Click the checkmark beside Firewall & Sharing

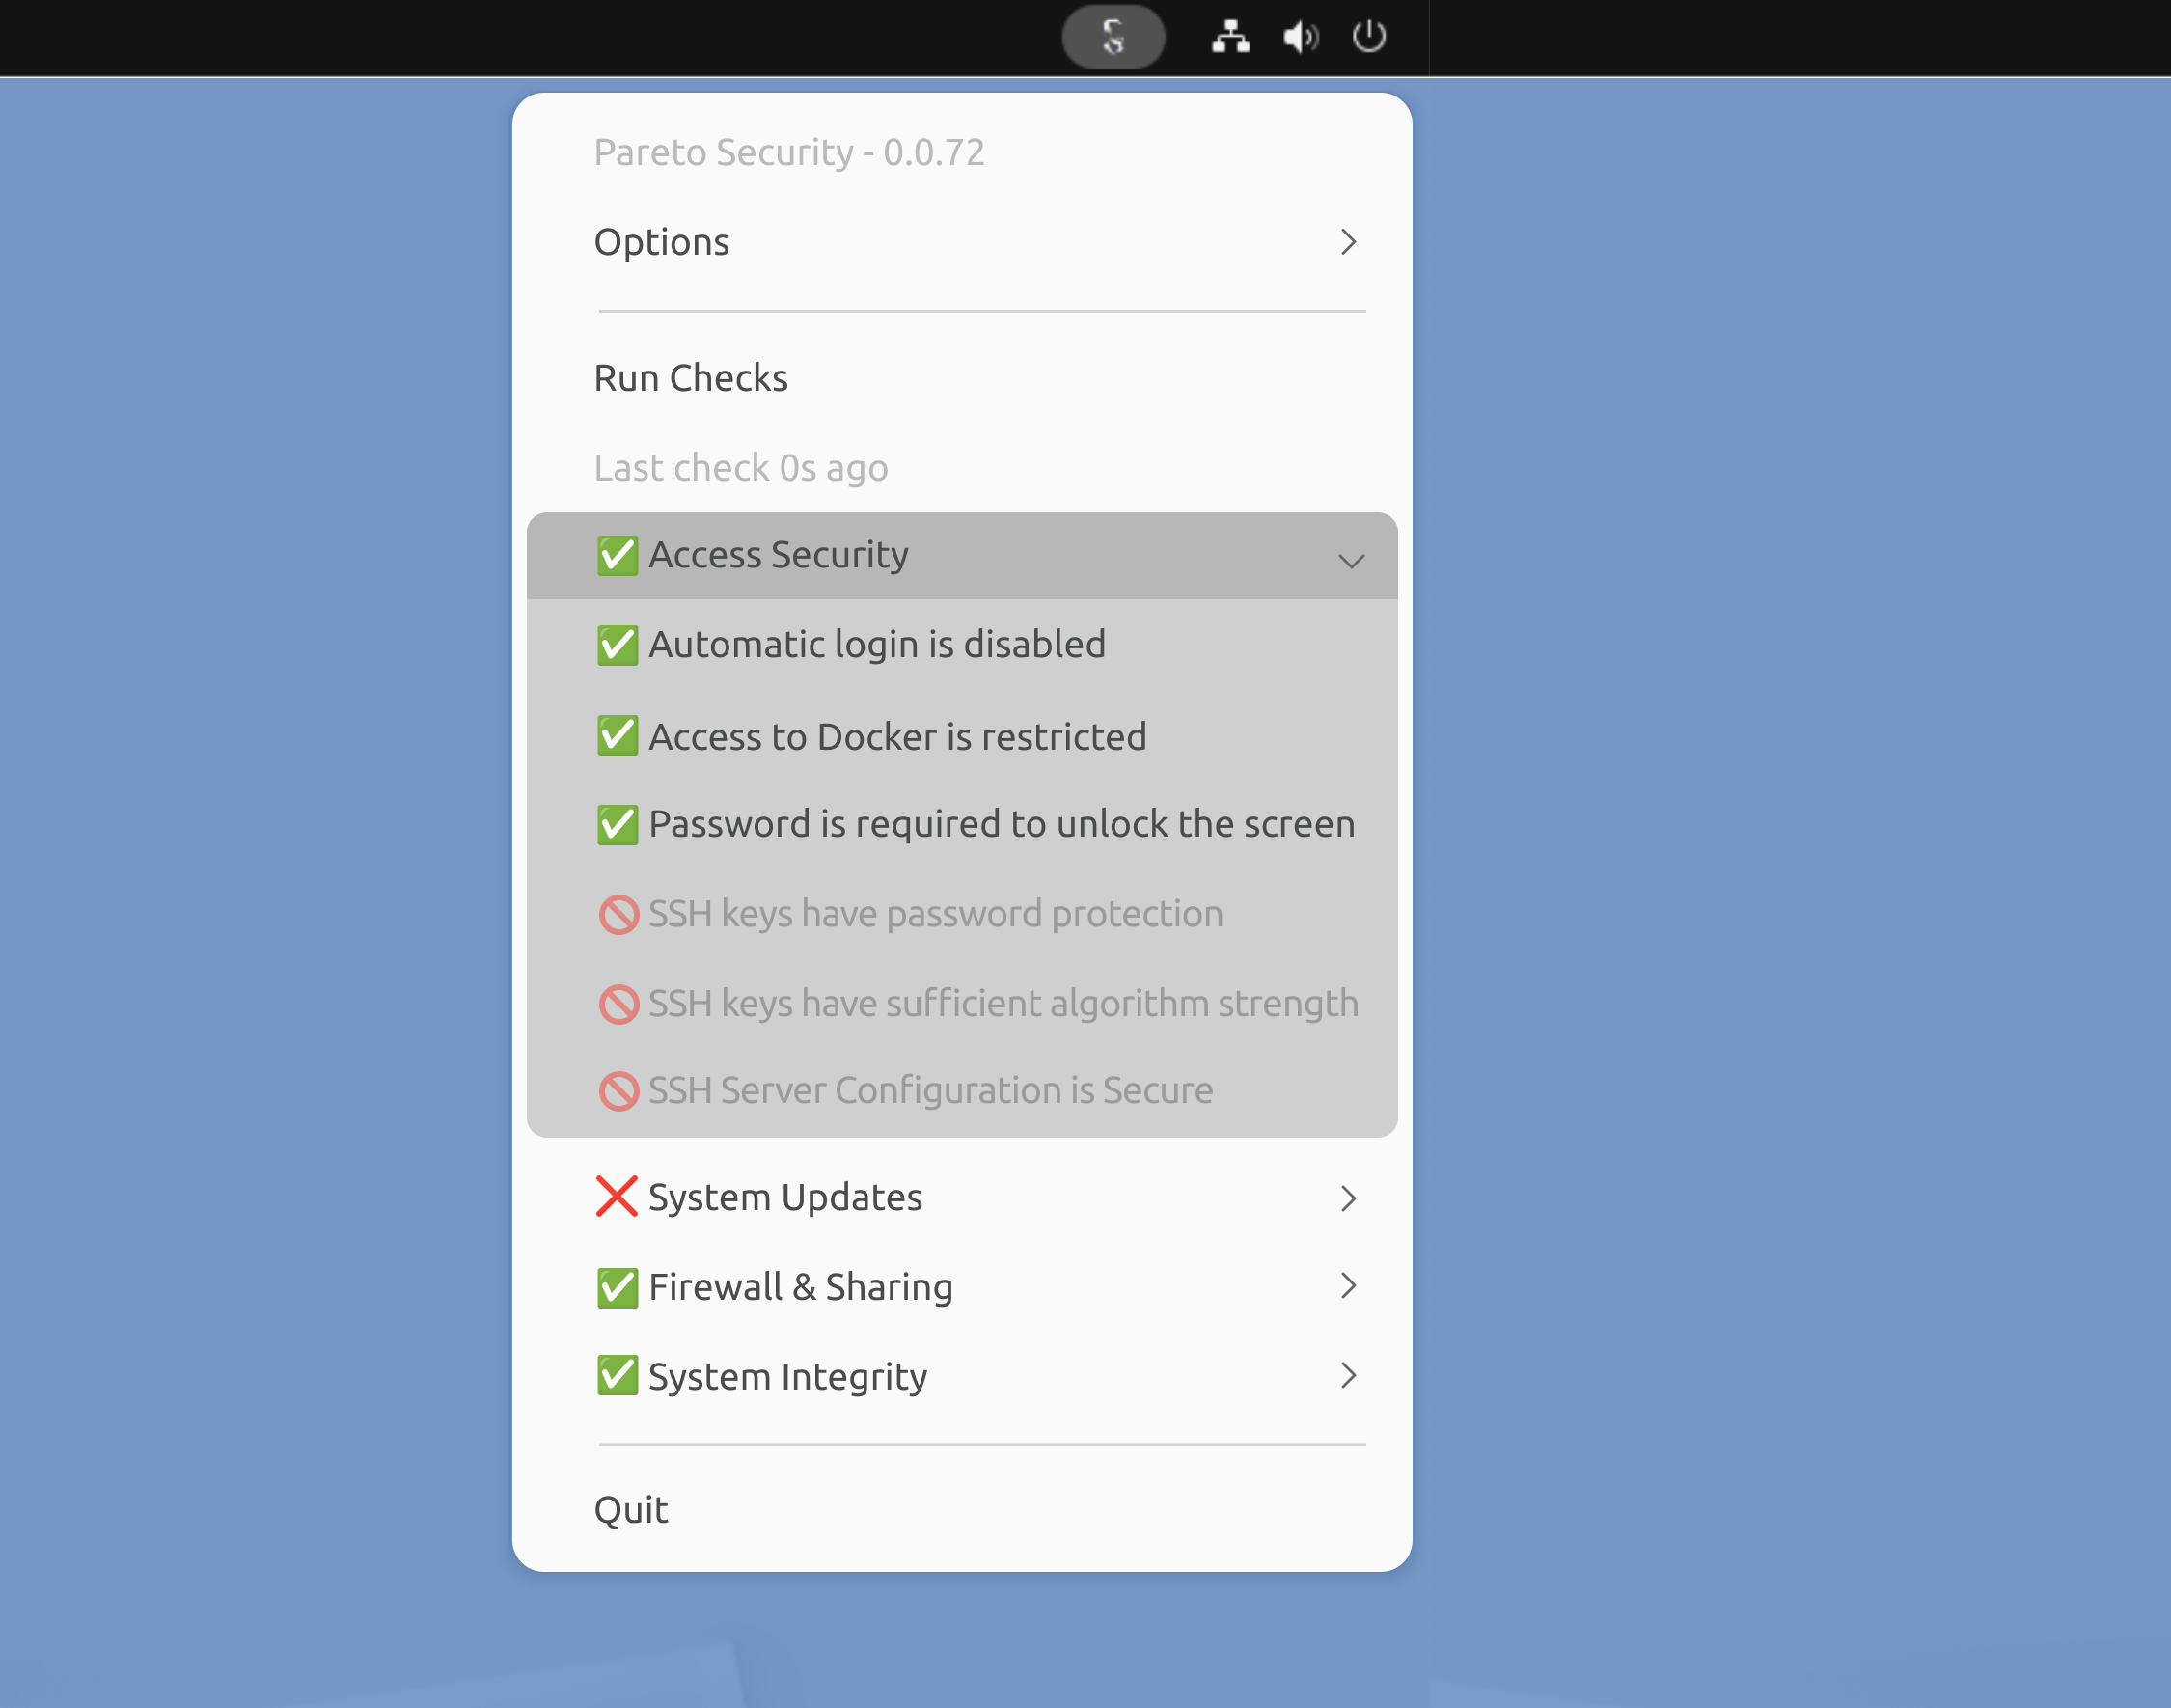(x=617, y=1288)
